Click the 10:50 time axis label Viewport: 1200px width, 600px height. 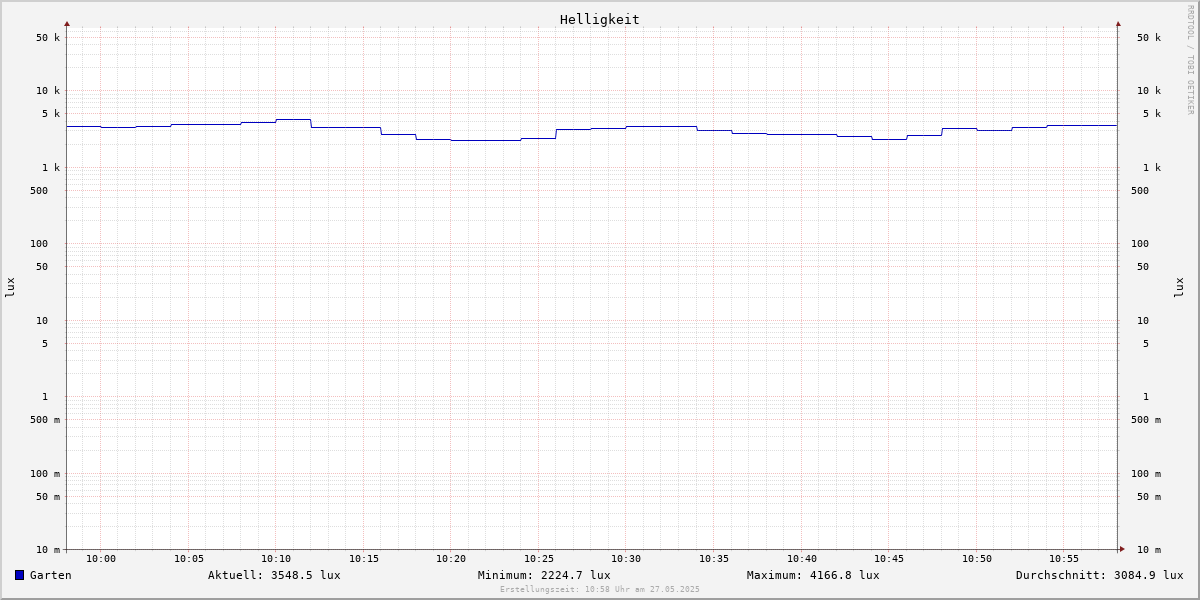pos(977,559)
